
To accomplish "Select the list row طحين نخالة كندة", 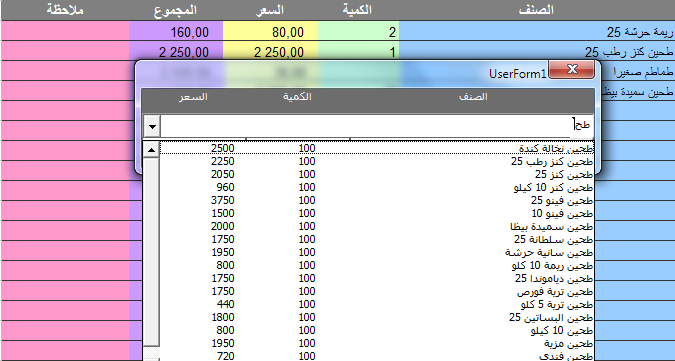I will (x=377, y=148).
